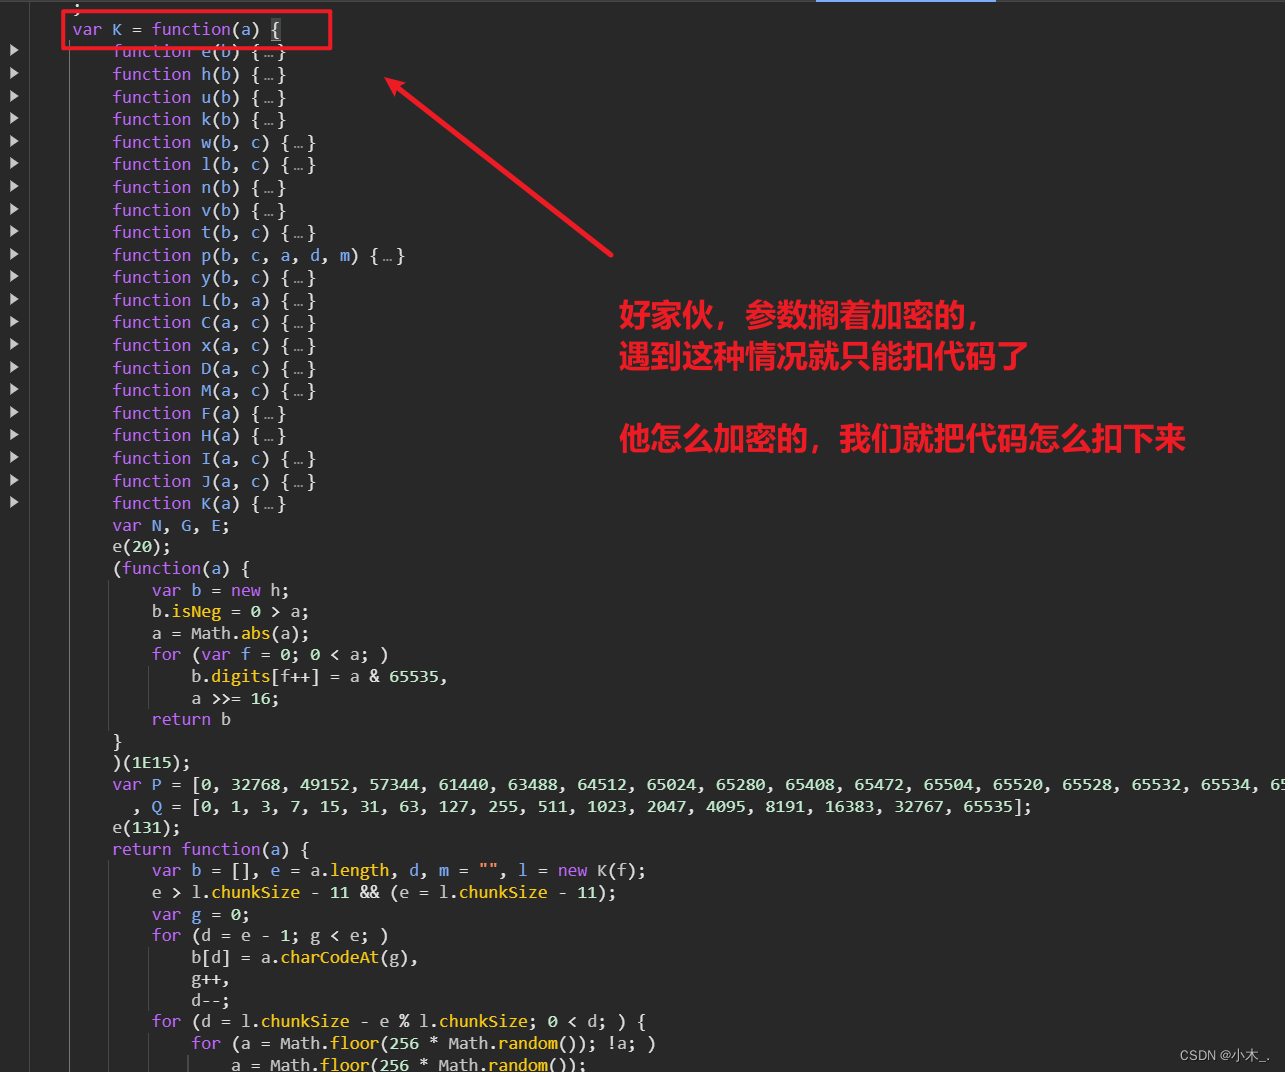Click the 'var g = 0;' line
The height and width of the screenshot is (1072, 1285).
[201, 915]
